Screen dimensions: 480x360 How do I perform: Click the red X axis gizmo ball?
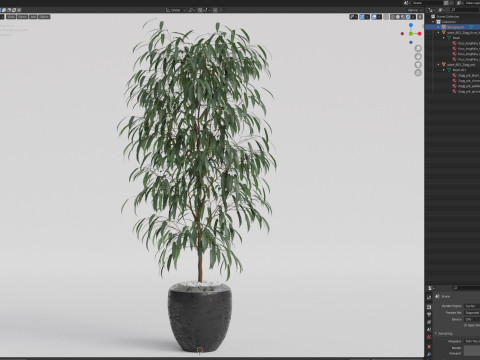pos(419,34)
